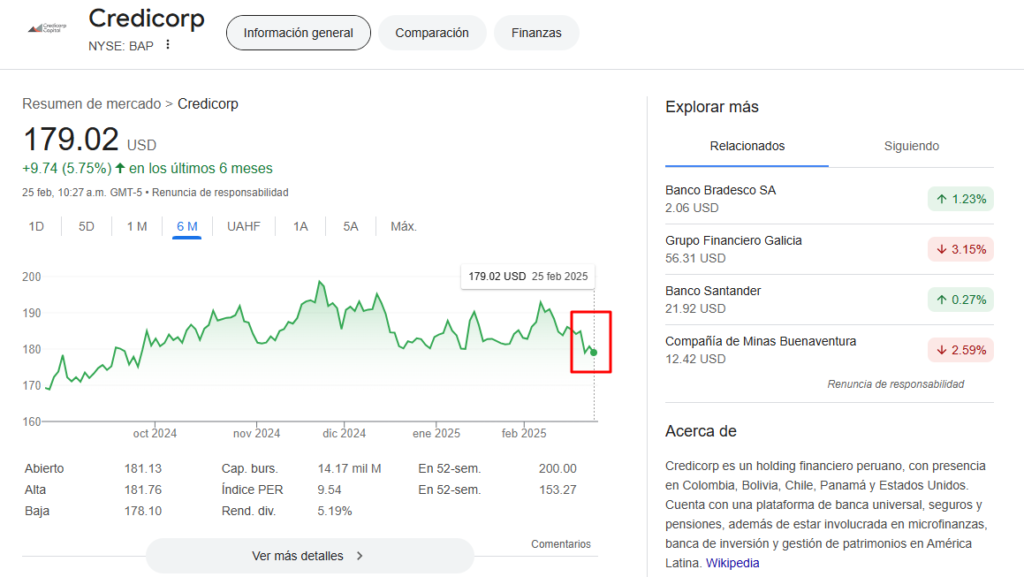Click the Ver más detalles button
Viewport: 1024px width, 577px height.
(x=310, y=556)
